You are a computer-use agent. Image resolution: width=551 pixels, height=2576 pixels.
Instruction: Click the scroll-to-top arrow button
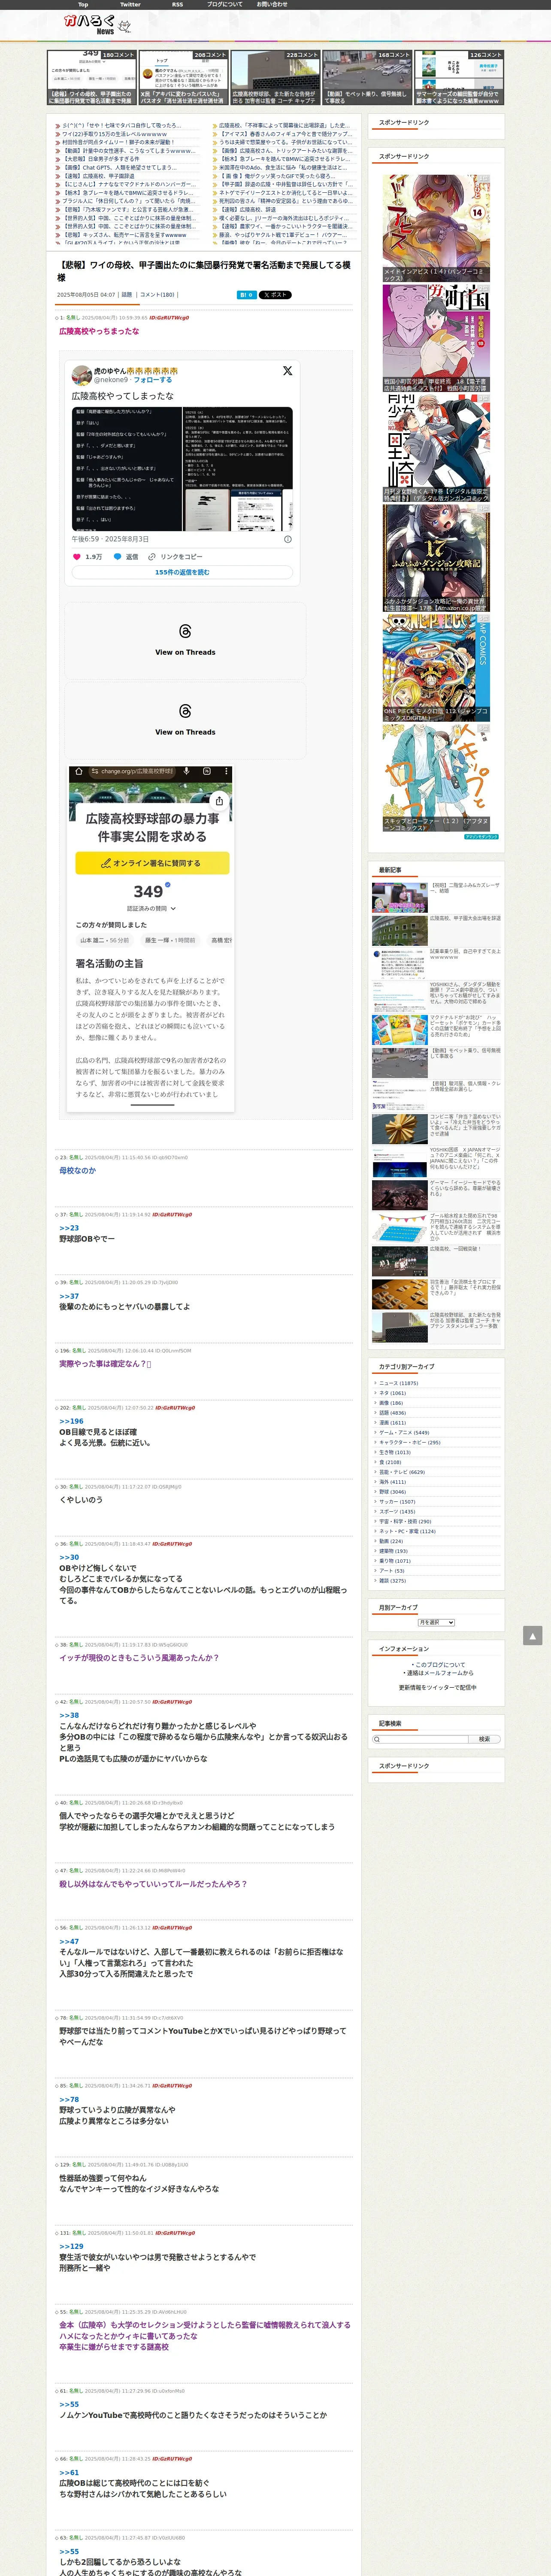(x=532, y=1635)
